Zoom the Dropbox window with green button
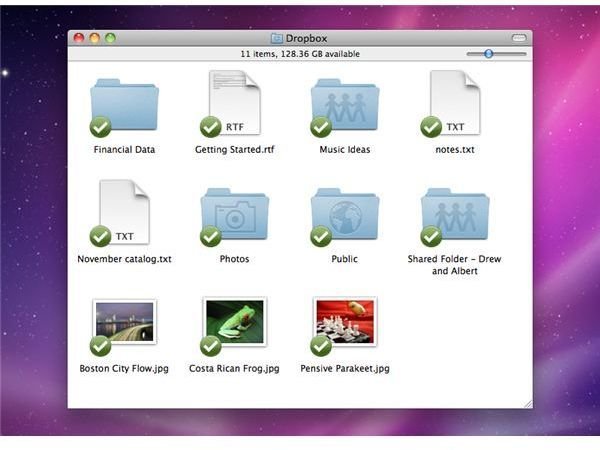The image size is (600, 450). pos(111,38)
